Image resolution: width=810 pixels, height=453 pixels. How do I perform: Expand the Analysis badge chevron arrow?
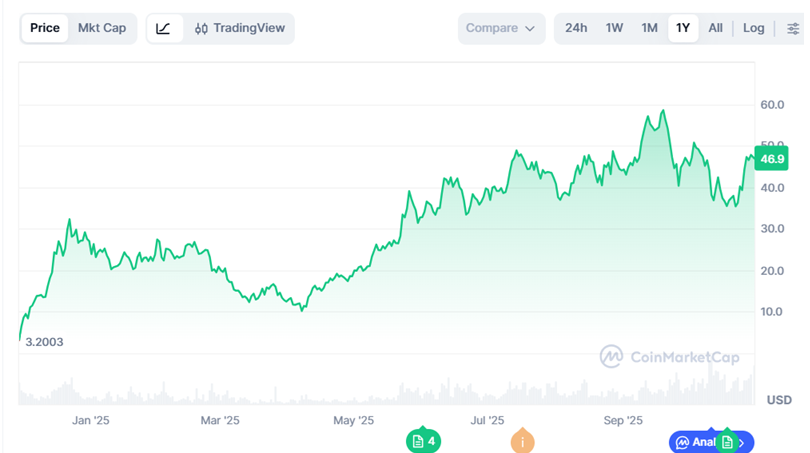coord(744,441)
